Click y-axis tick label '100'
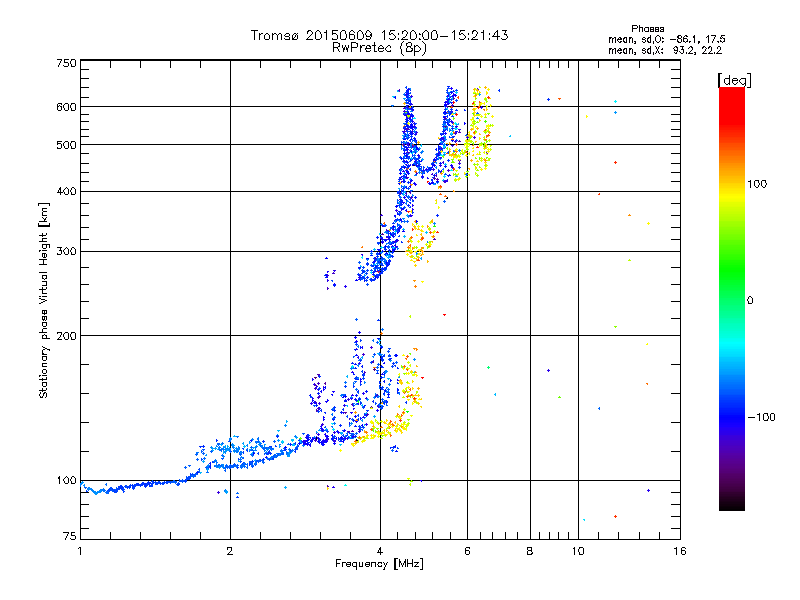This screenshot has height=600, width=800. click(66, 480)
